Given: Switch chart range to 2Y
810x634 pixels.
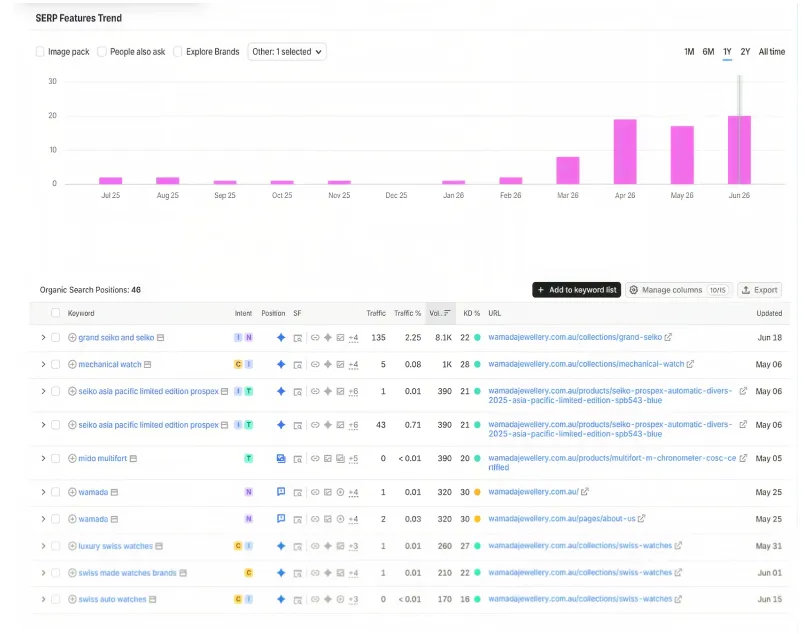Looking at the screenshot, I should tap(745, 52).
